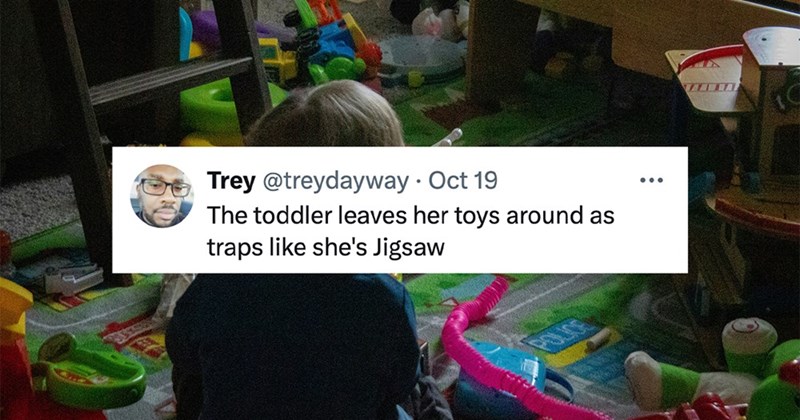
Task: Click the tweet text about toddler toys
Action: click(x=410, y=231)
